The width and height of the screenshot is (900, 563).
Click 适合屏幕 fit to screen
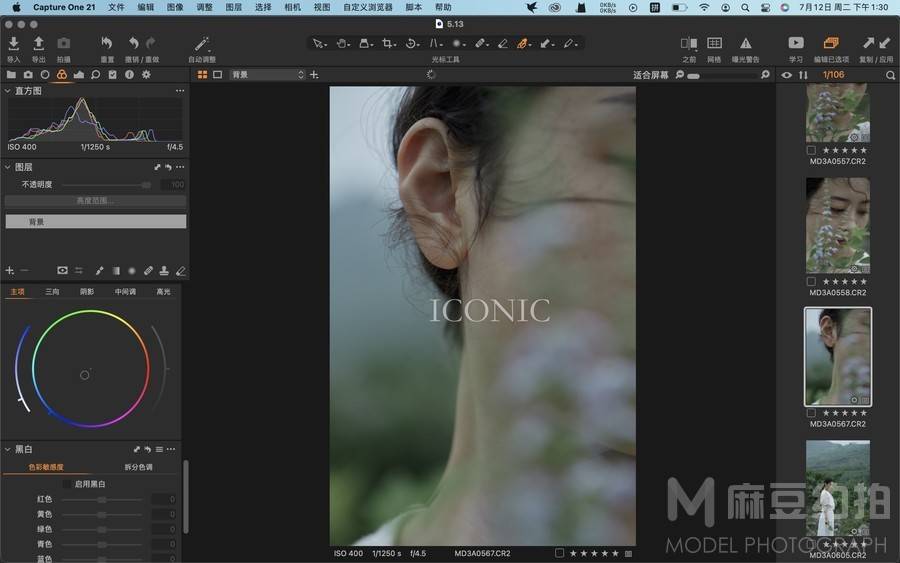[651, 75]
